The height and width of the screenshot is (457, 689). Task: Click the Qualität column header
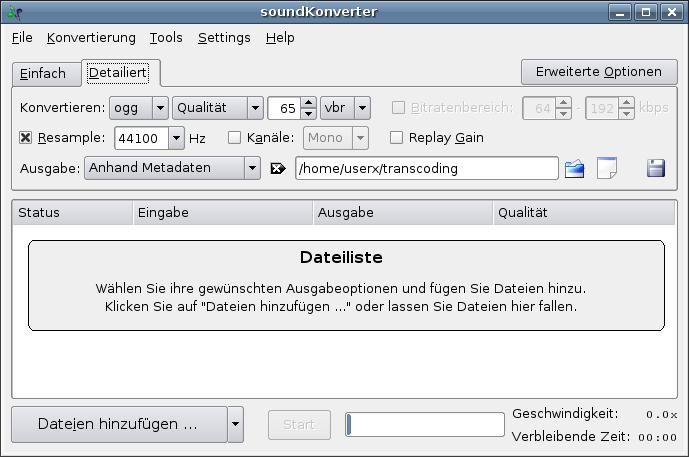(584, 213)
